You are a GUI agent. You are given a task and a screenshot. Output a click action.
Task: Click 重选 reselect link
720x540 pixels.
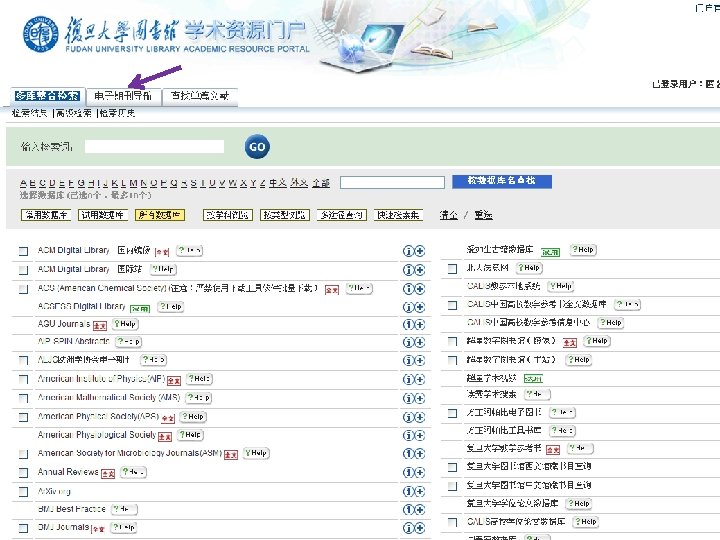[x=483, y=215]
